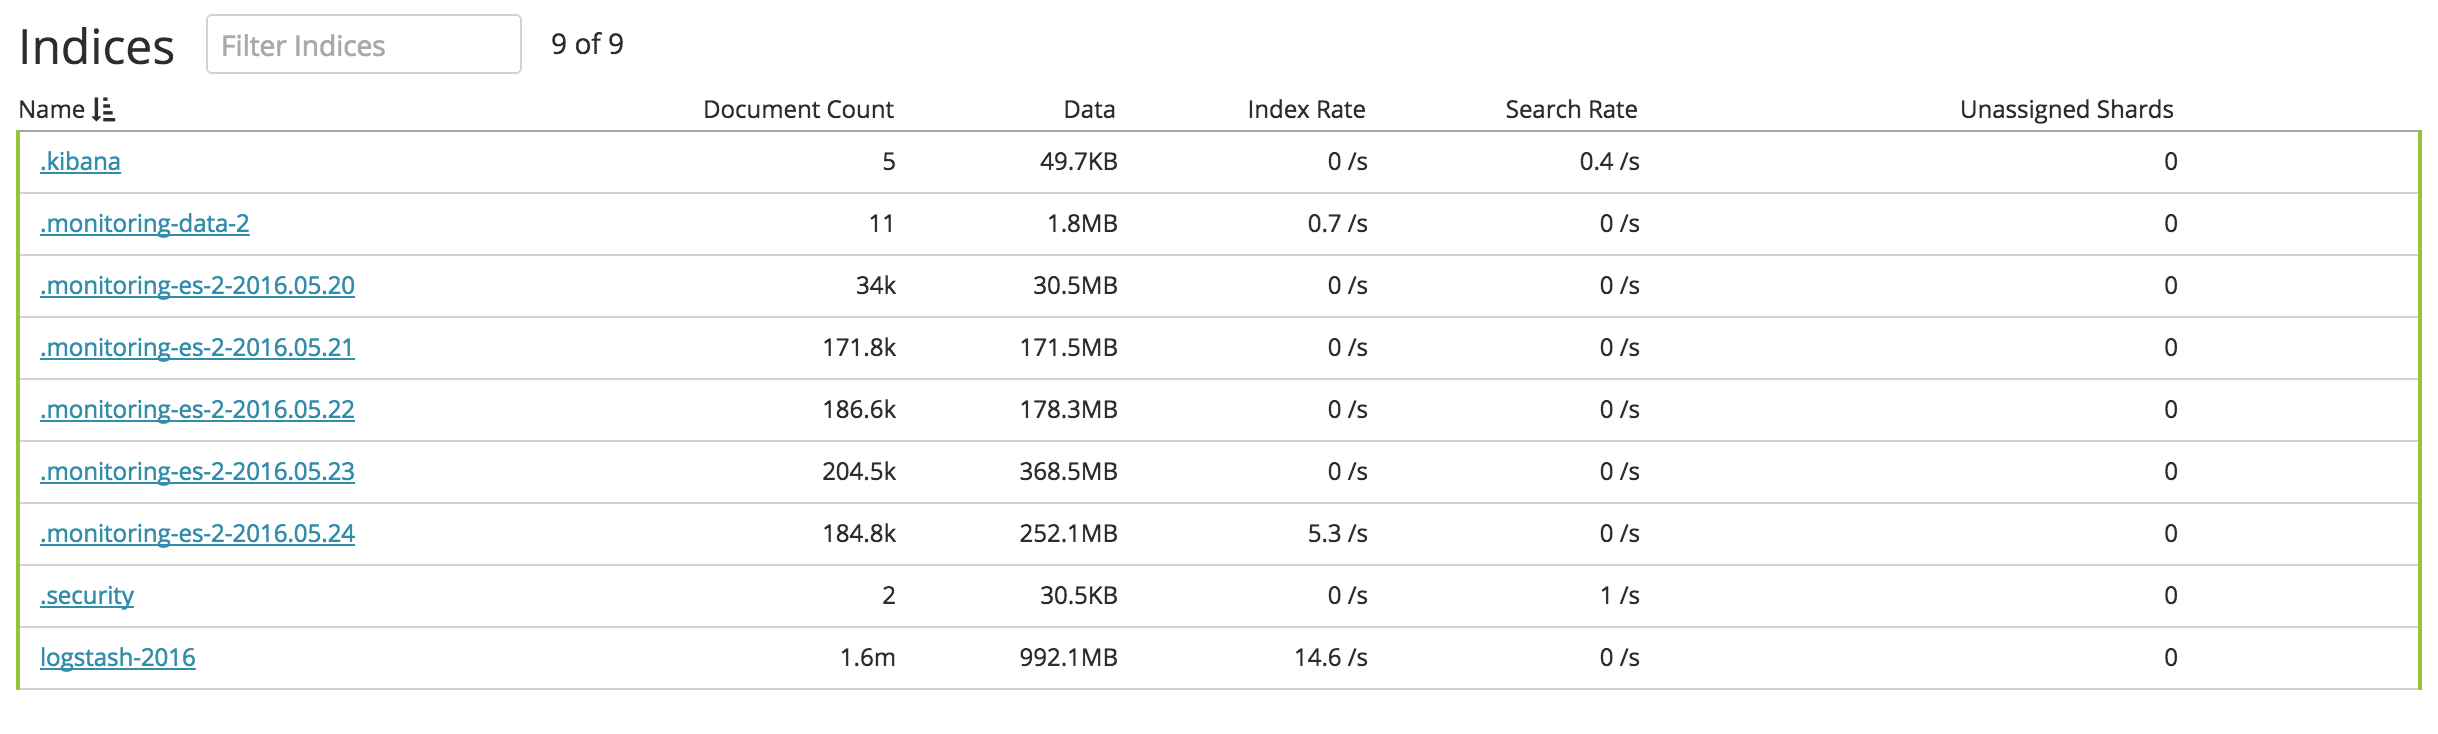Sort by the Document Count column
Screen dimensions: 2438x734
(x=798, y=110)
